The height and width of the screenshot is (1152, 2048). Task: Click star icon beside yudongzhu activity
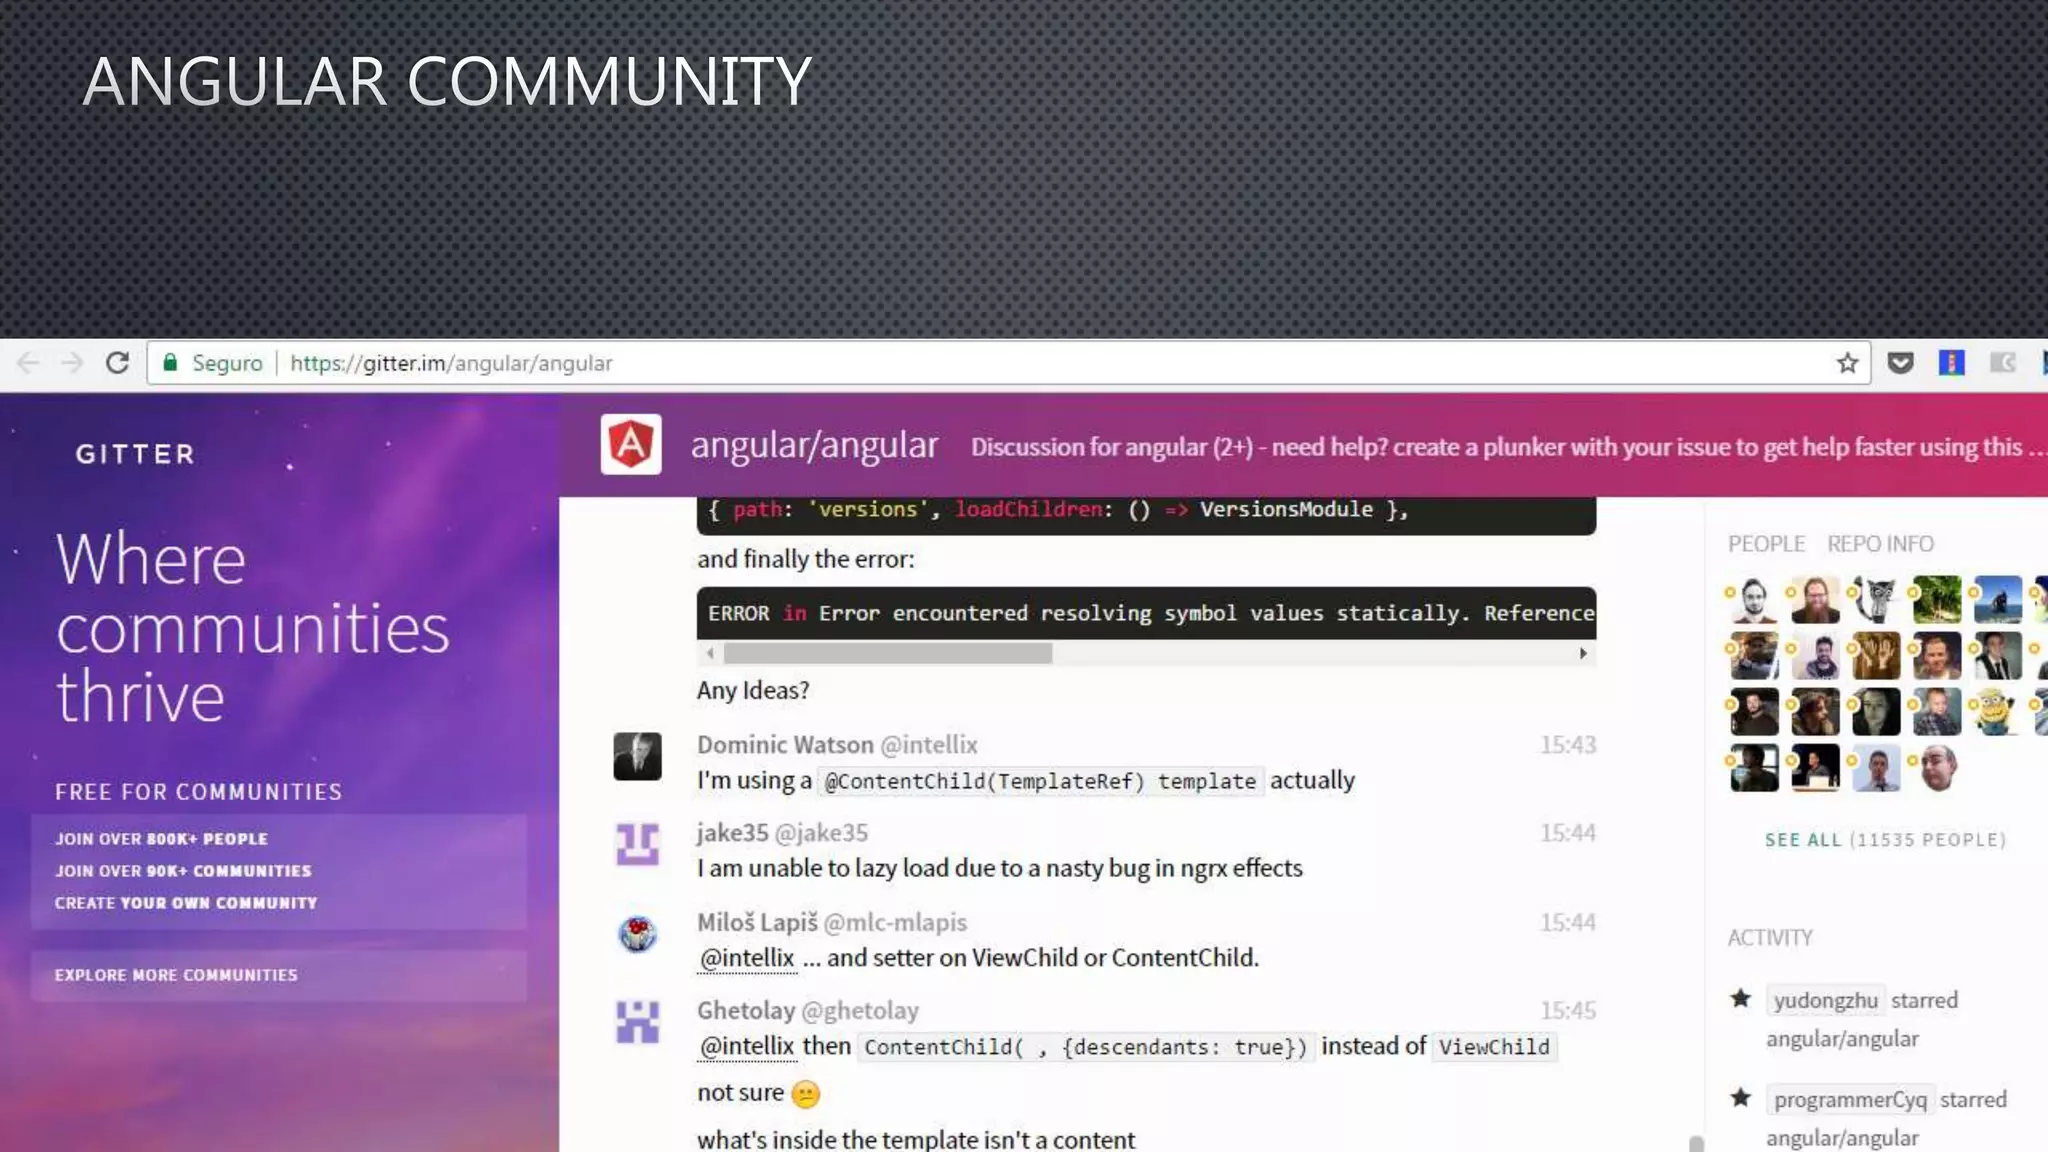1741,999
